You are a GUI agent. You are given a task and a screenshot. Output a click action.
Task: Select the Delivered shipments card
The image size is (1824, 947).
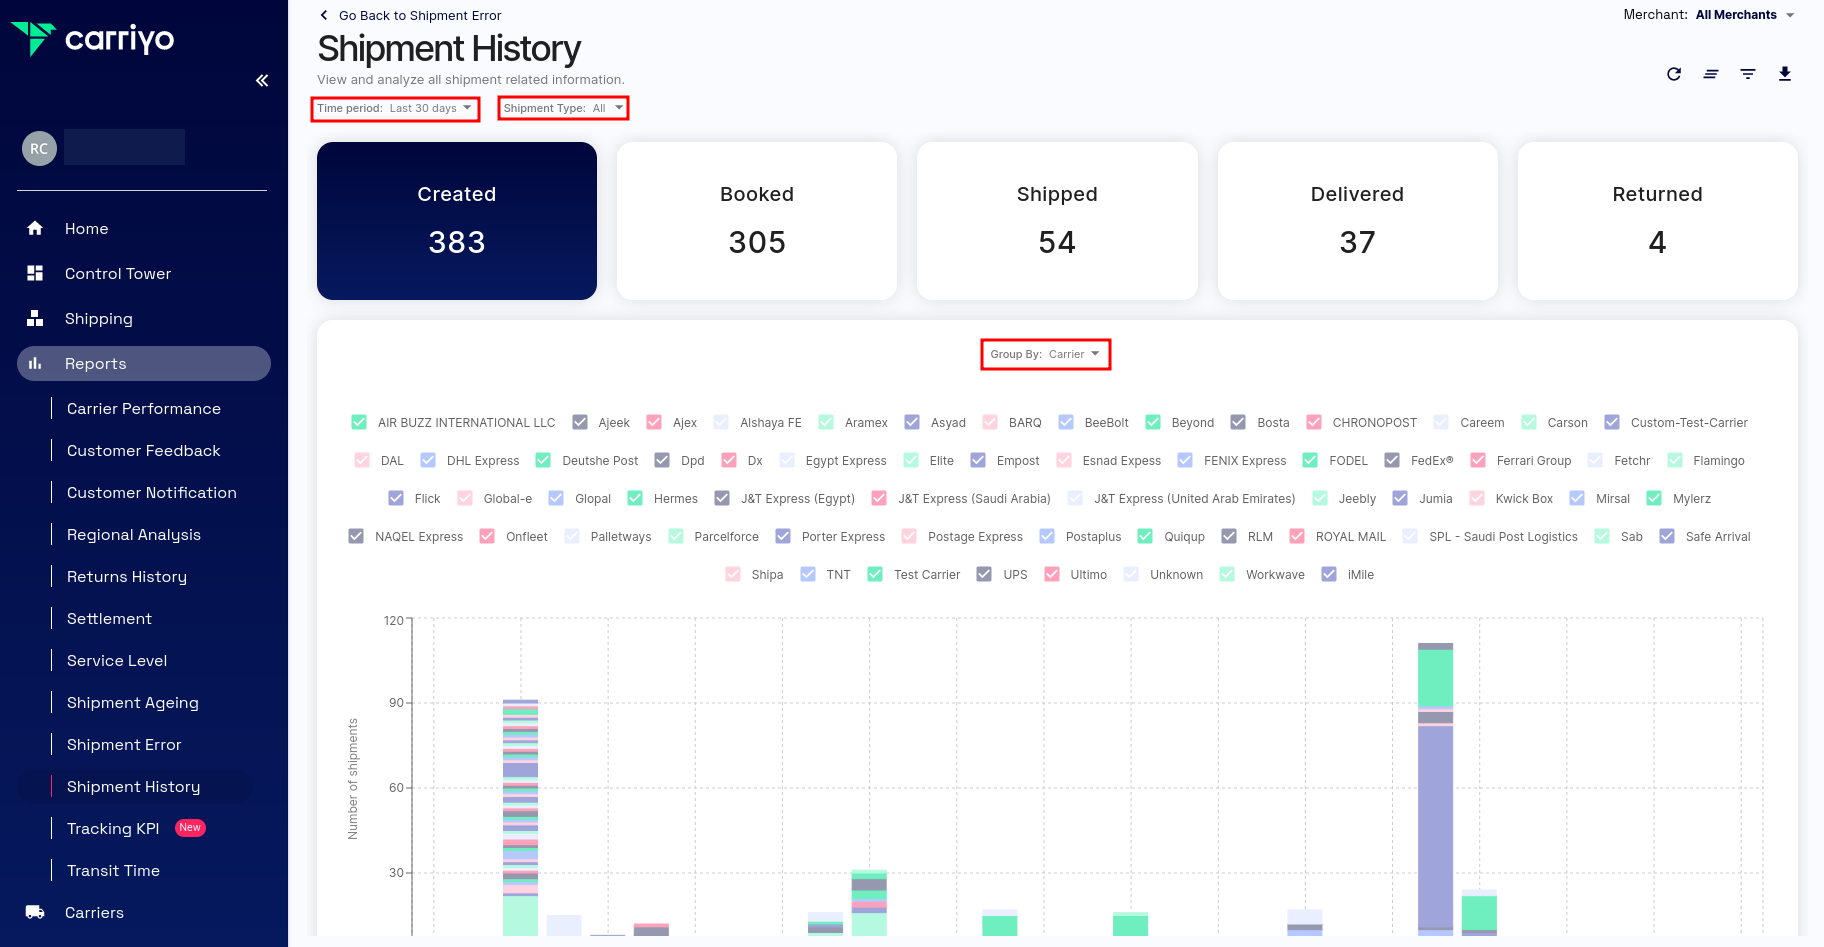[x=1357, y=220]
